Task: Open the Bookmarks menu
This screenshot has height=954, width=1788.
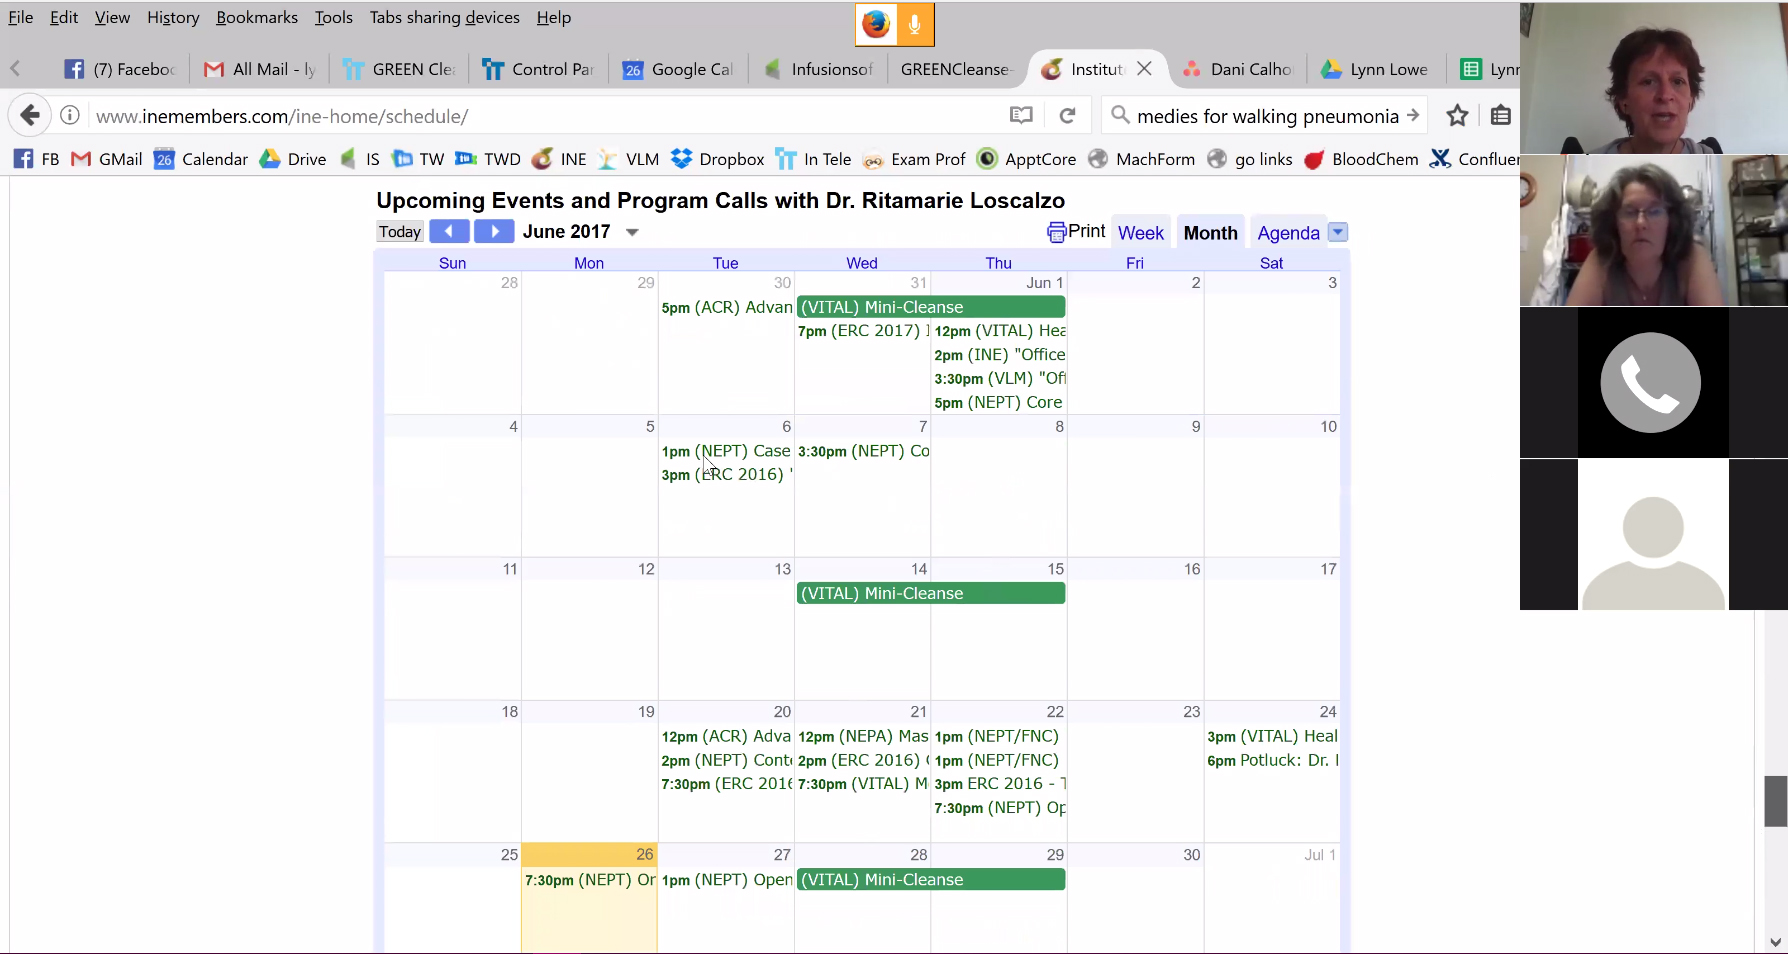Action: pos(257,18)
